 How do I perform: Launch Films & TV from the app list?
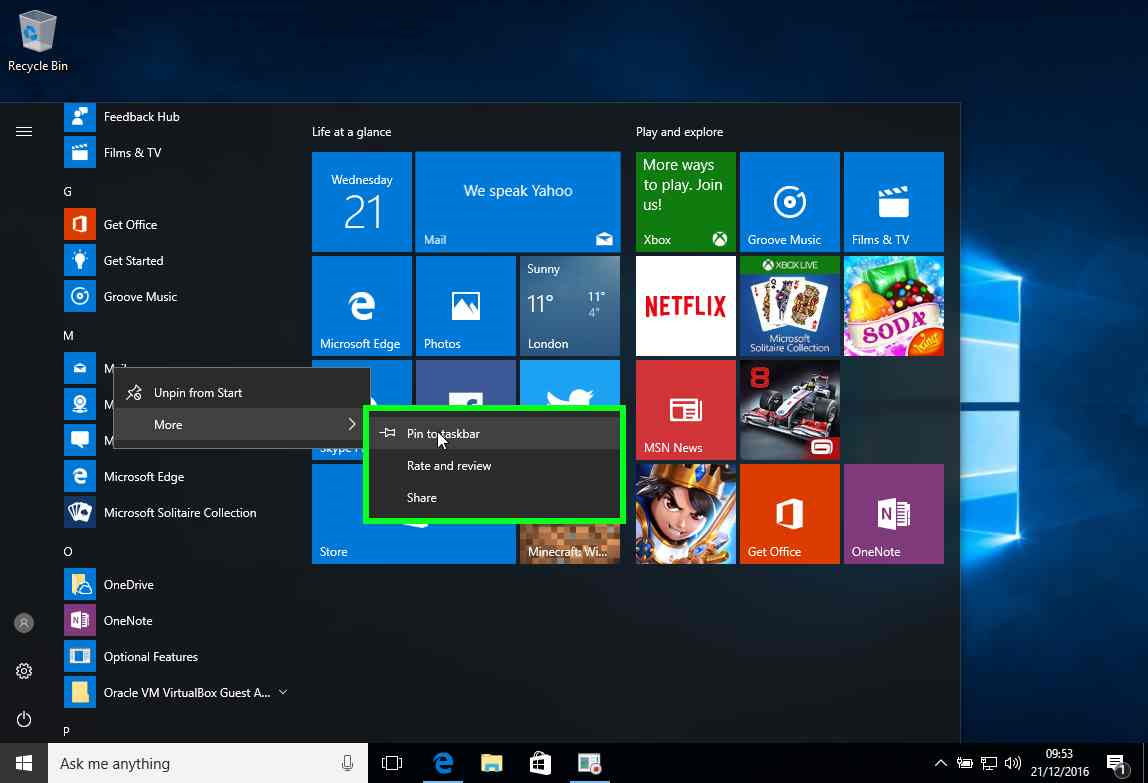113,153
